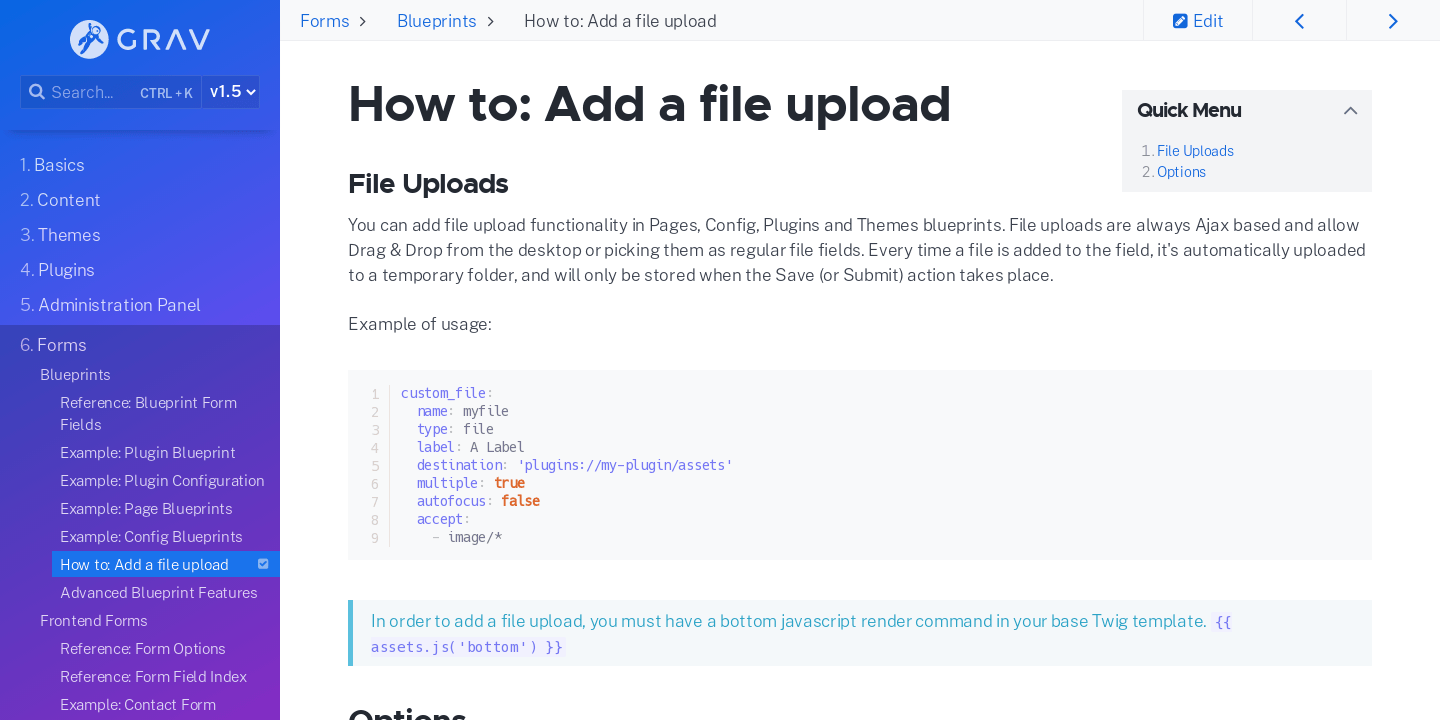Screen dimensions: 1440x720
Task: Click the Edit pencil icon
Action: coord(1182,20)
